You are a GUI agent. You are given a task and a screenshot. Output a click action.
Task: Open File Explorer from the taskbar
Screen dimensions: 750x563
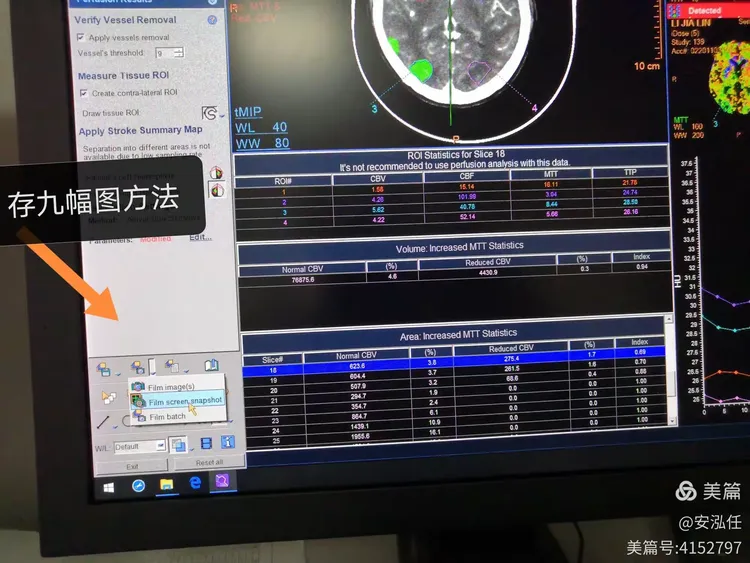point(166,485)
